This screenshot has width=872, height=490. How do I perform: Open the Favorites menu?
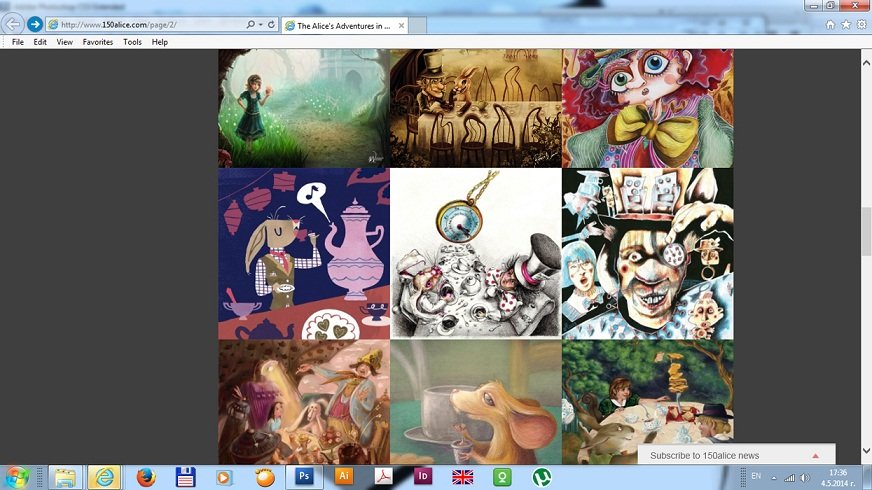(98, 42)
